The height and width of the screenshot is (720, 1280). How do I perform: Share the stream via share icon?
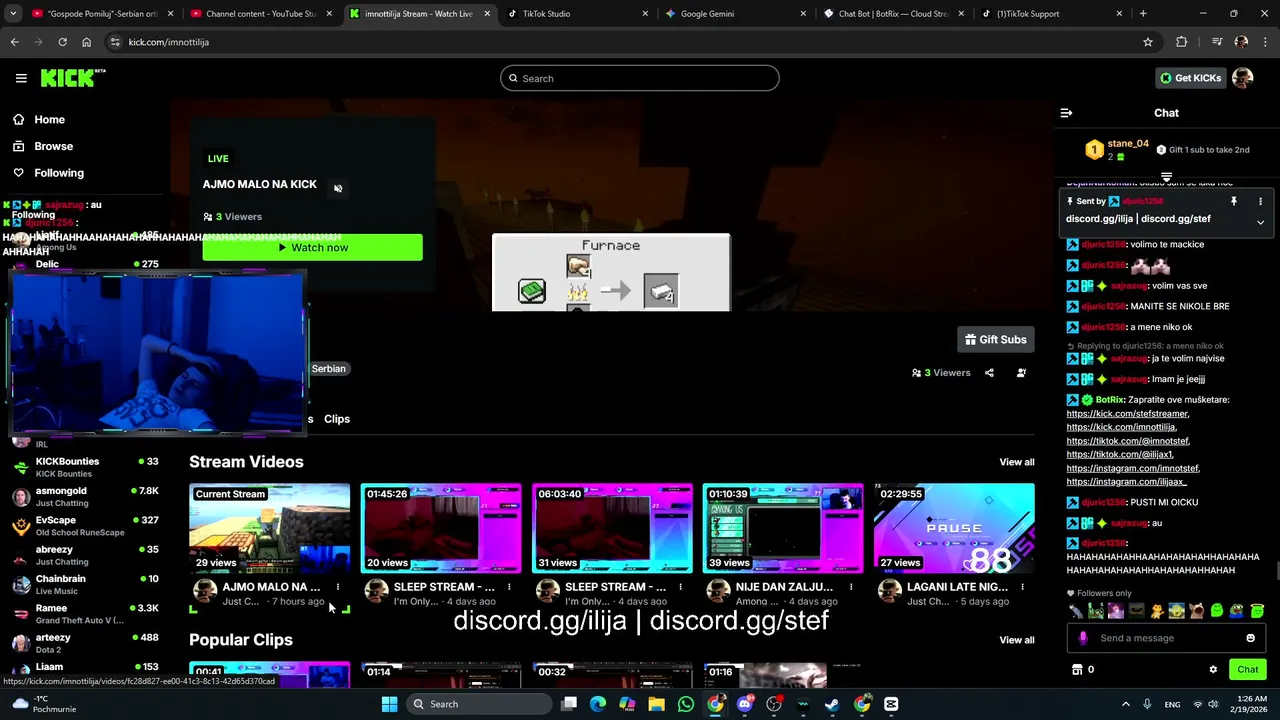989,373
